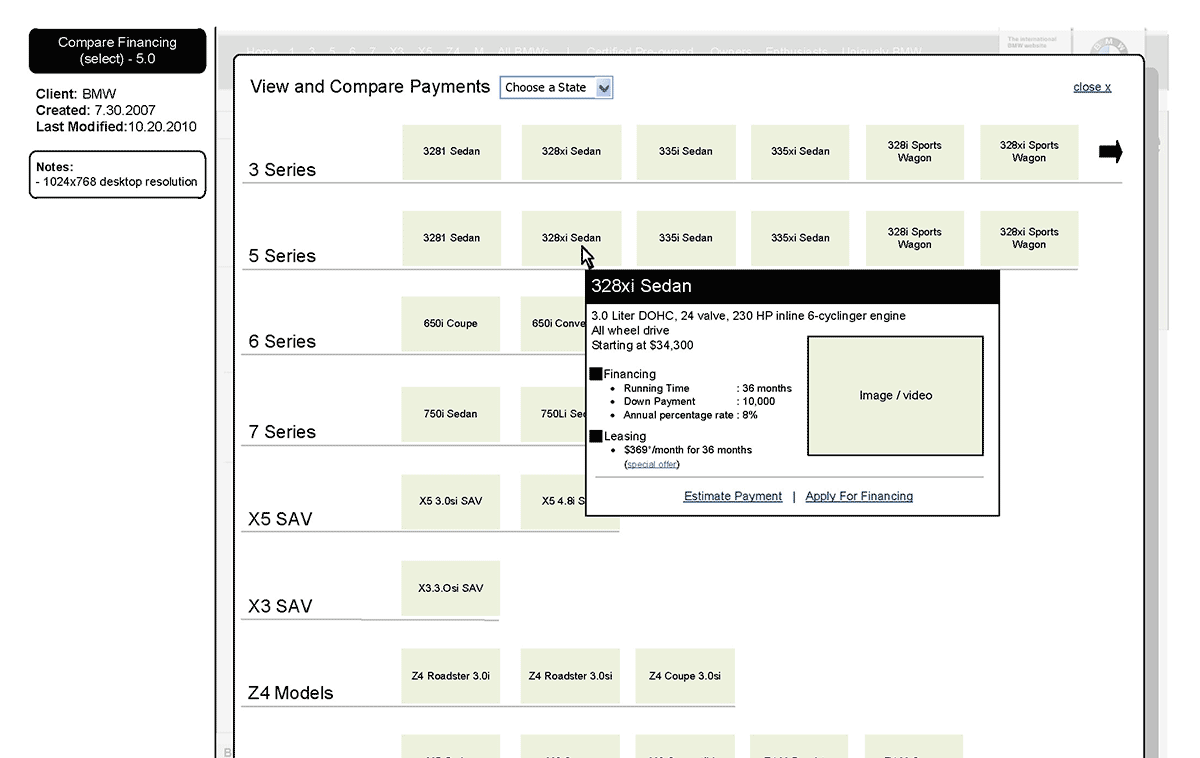Click the right arrow in 3 Series row
Viewport: 1200px width, 758px height.
pyautogui.click(x=1110, y=152)
